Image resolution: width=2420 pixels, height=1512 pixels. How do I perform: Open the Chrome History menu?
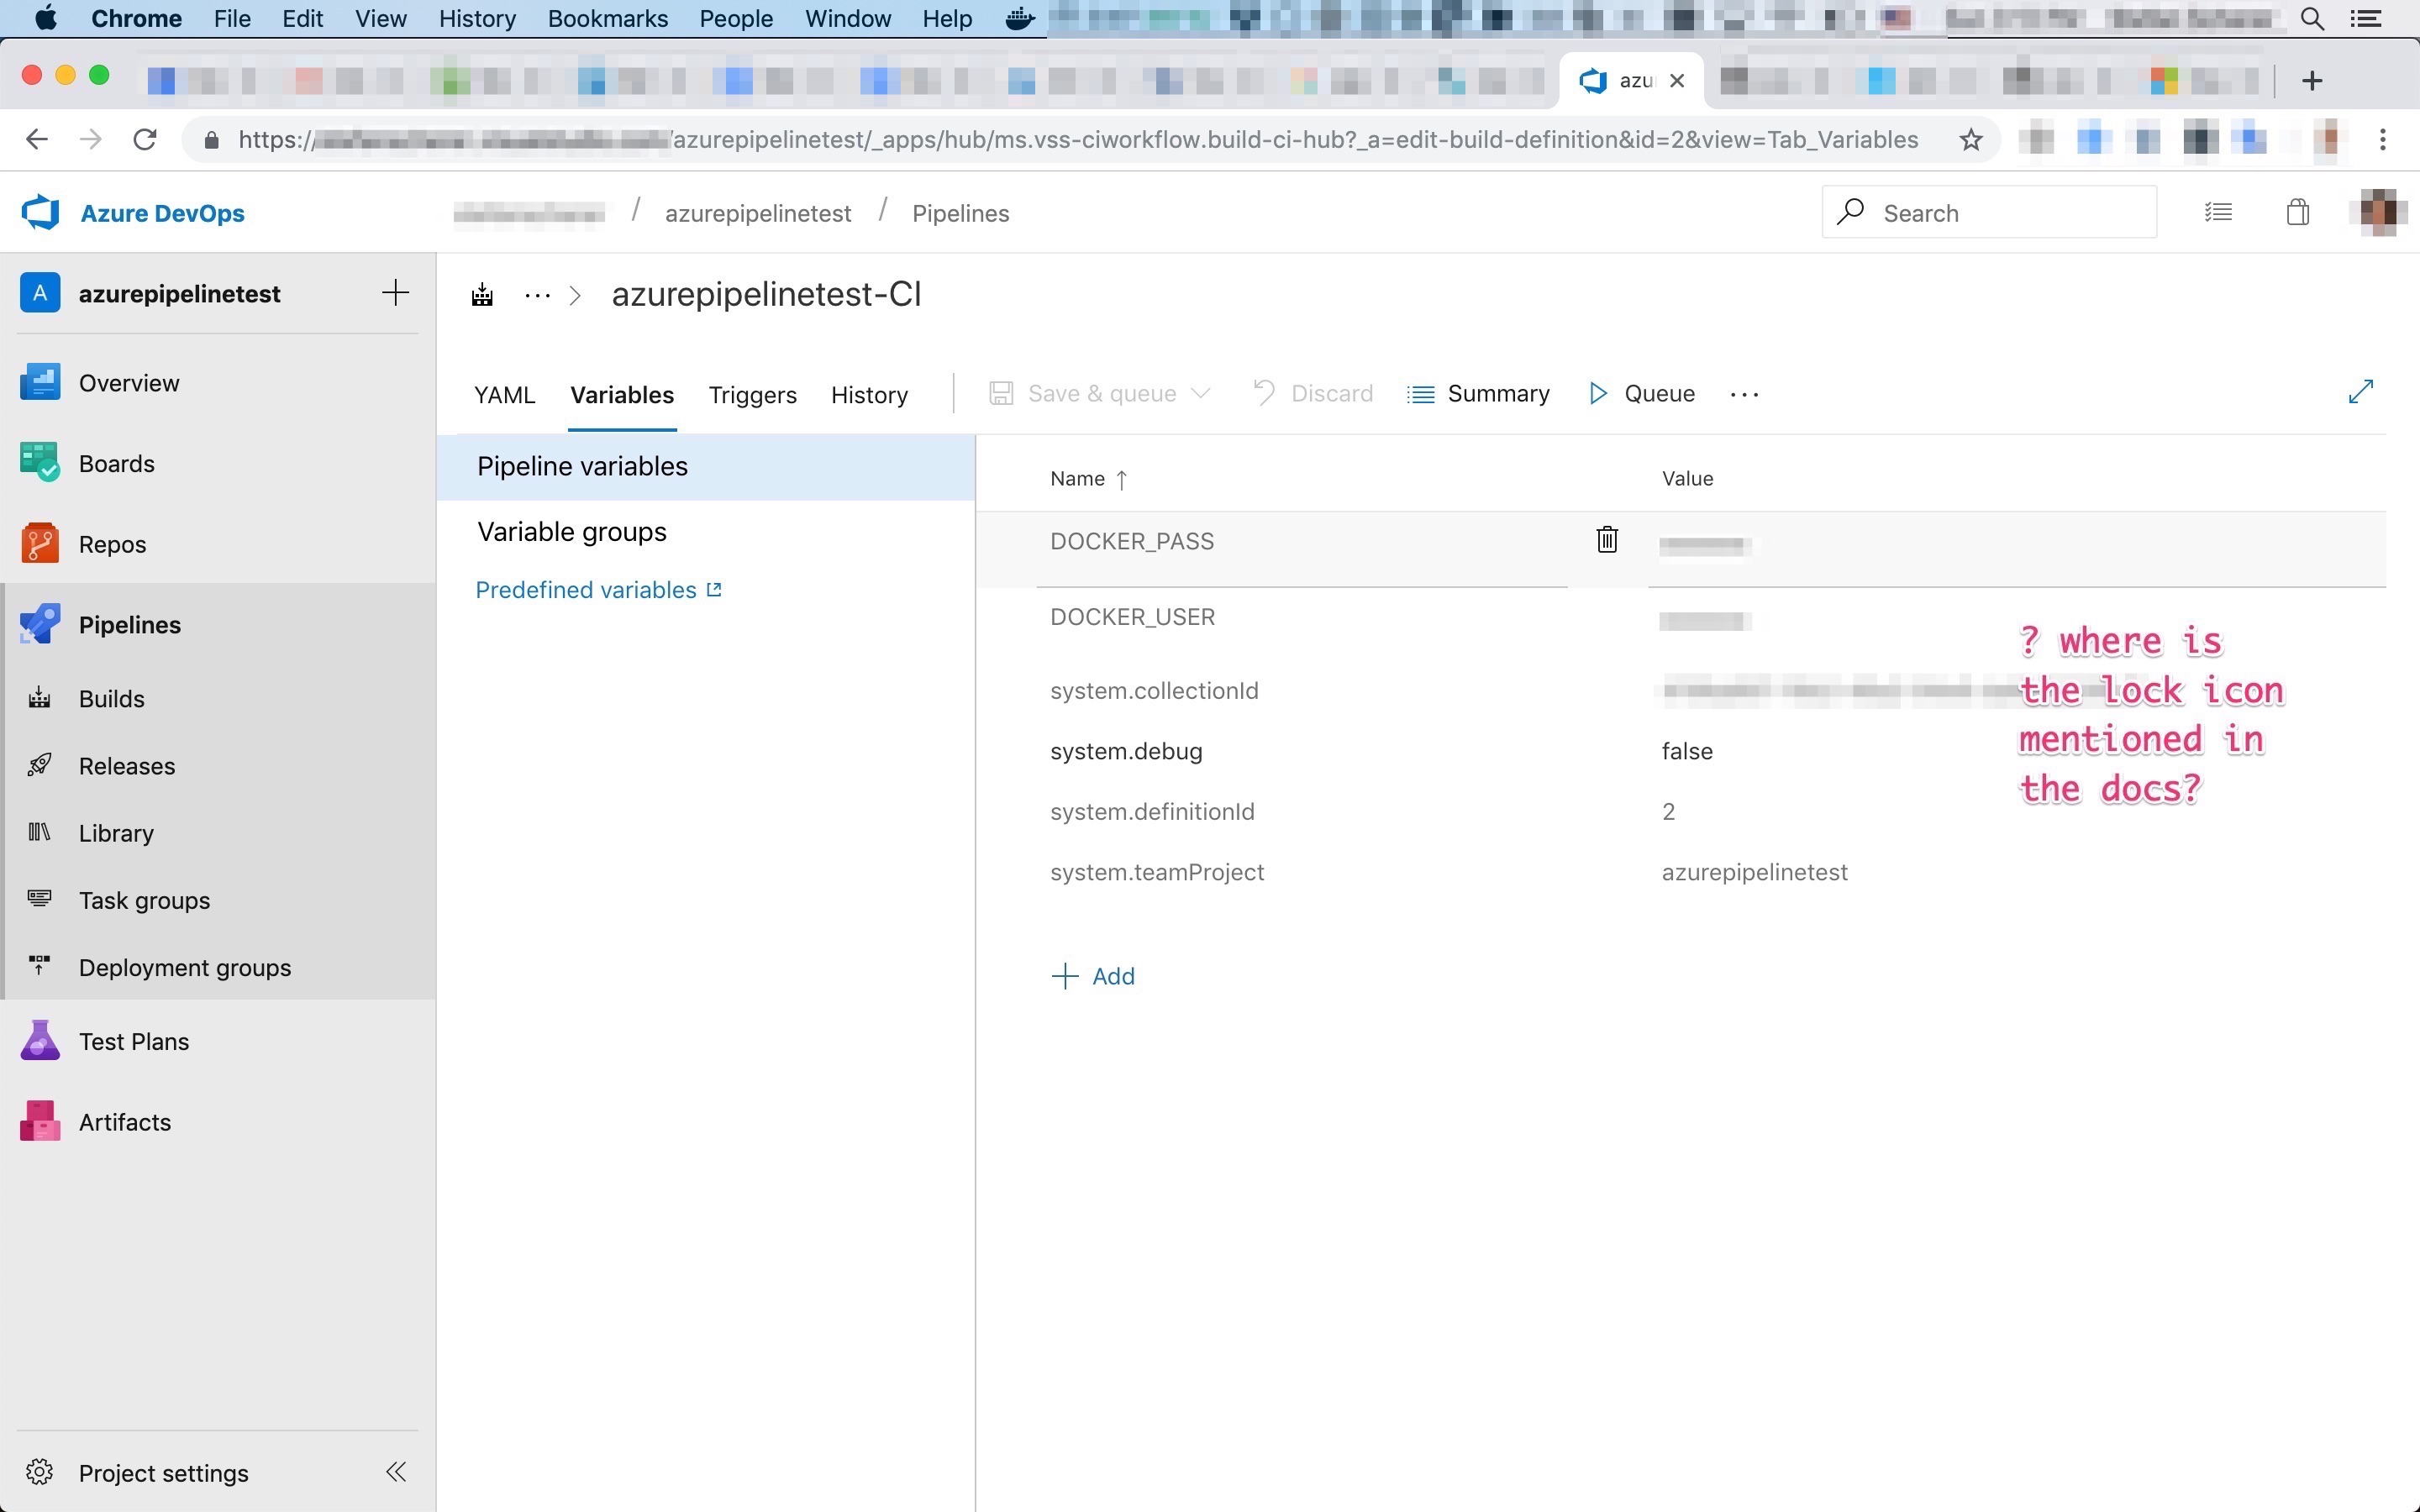477,19
